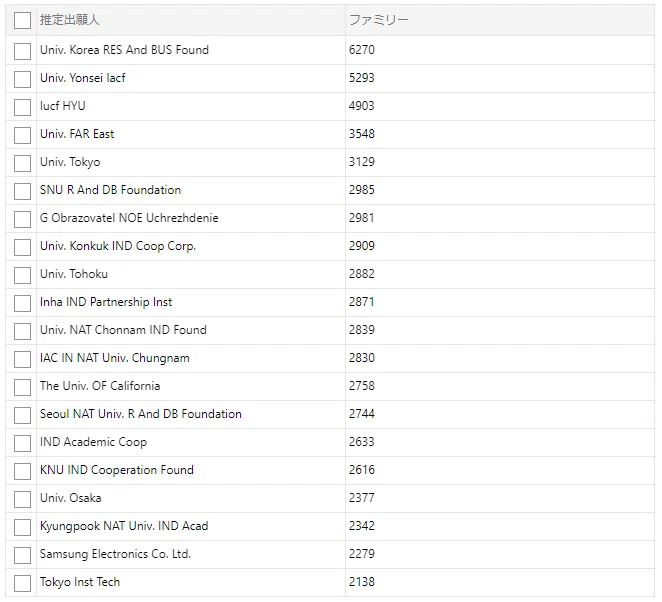Toggle the Tokyo Inst Tech checkbox
Screen dimensions: 662x602
(x=22, y=583)
